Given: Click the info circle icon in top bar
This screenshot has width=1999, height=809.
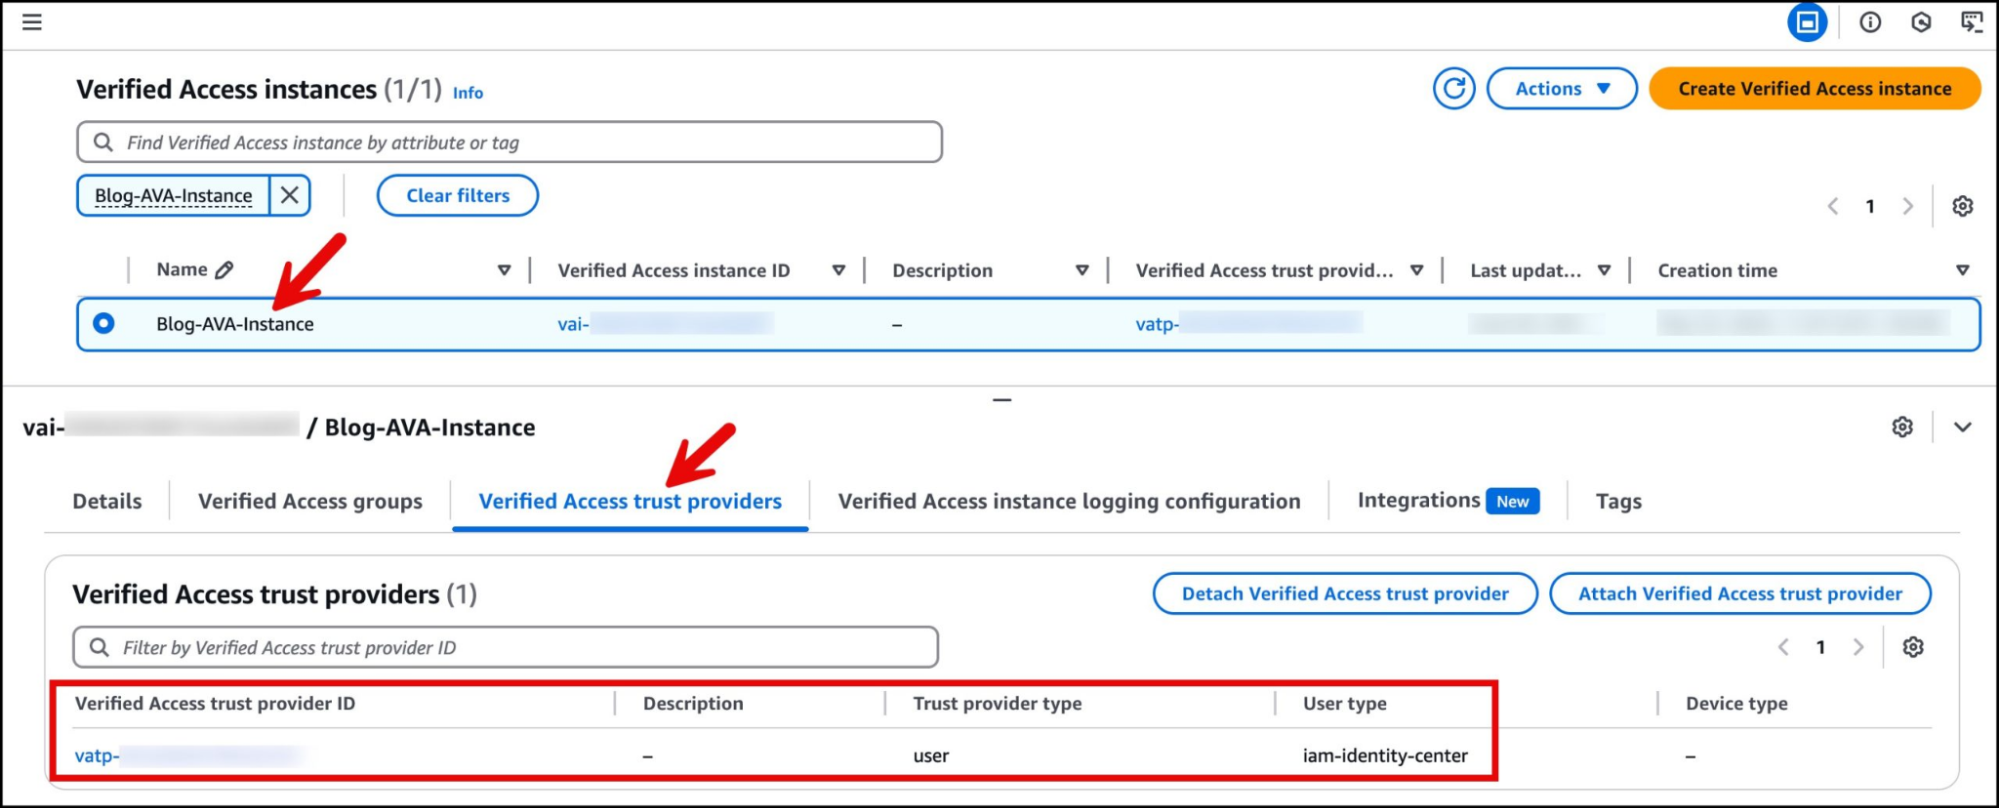Looking at the screenshot, I should point(1870,22).
